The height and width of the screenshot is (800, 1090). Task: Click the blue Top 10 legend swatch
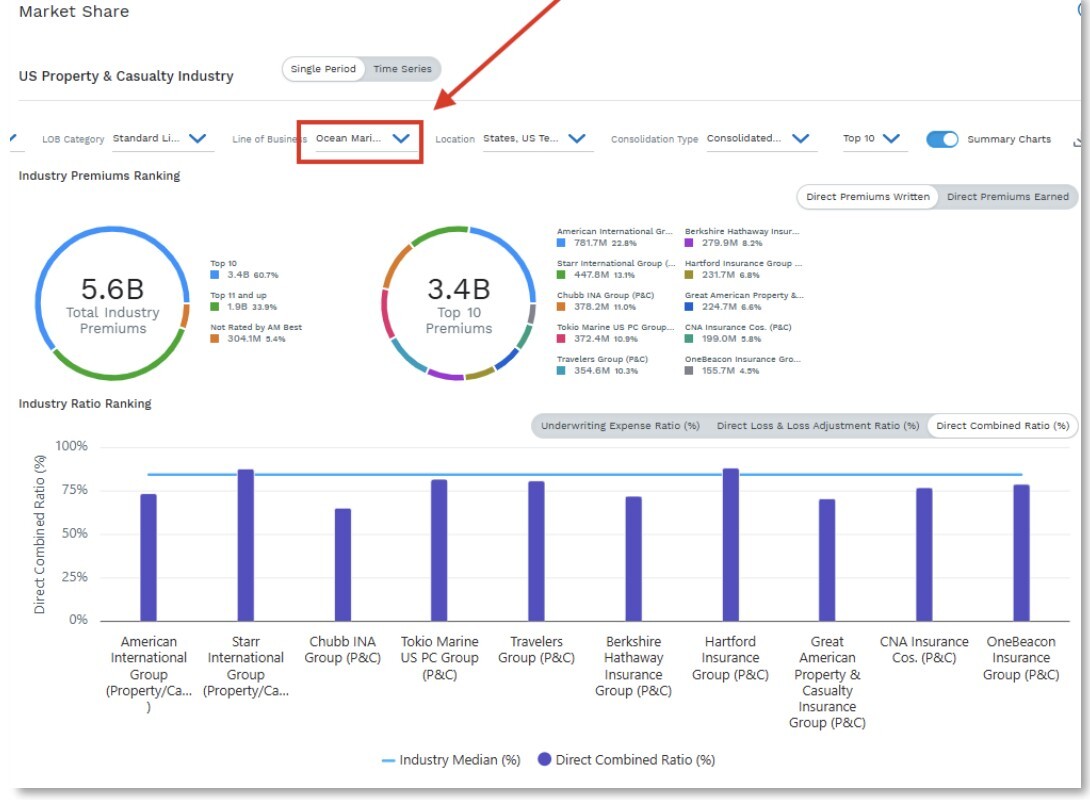click(214, 274)
